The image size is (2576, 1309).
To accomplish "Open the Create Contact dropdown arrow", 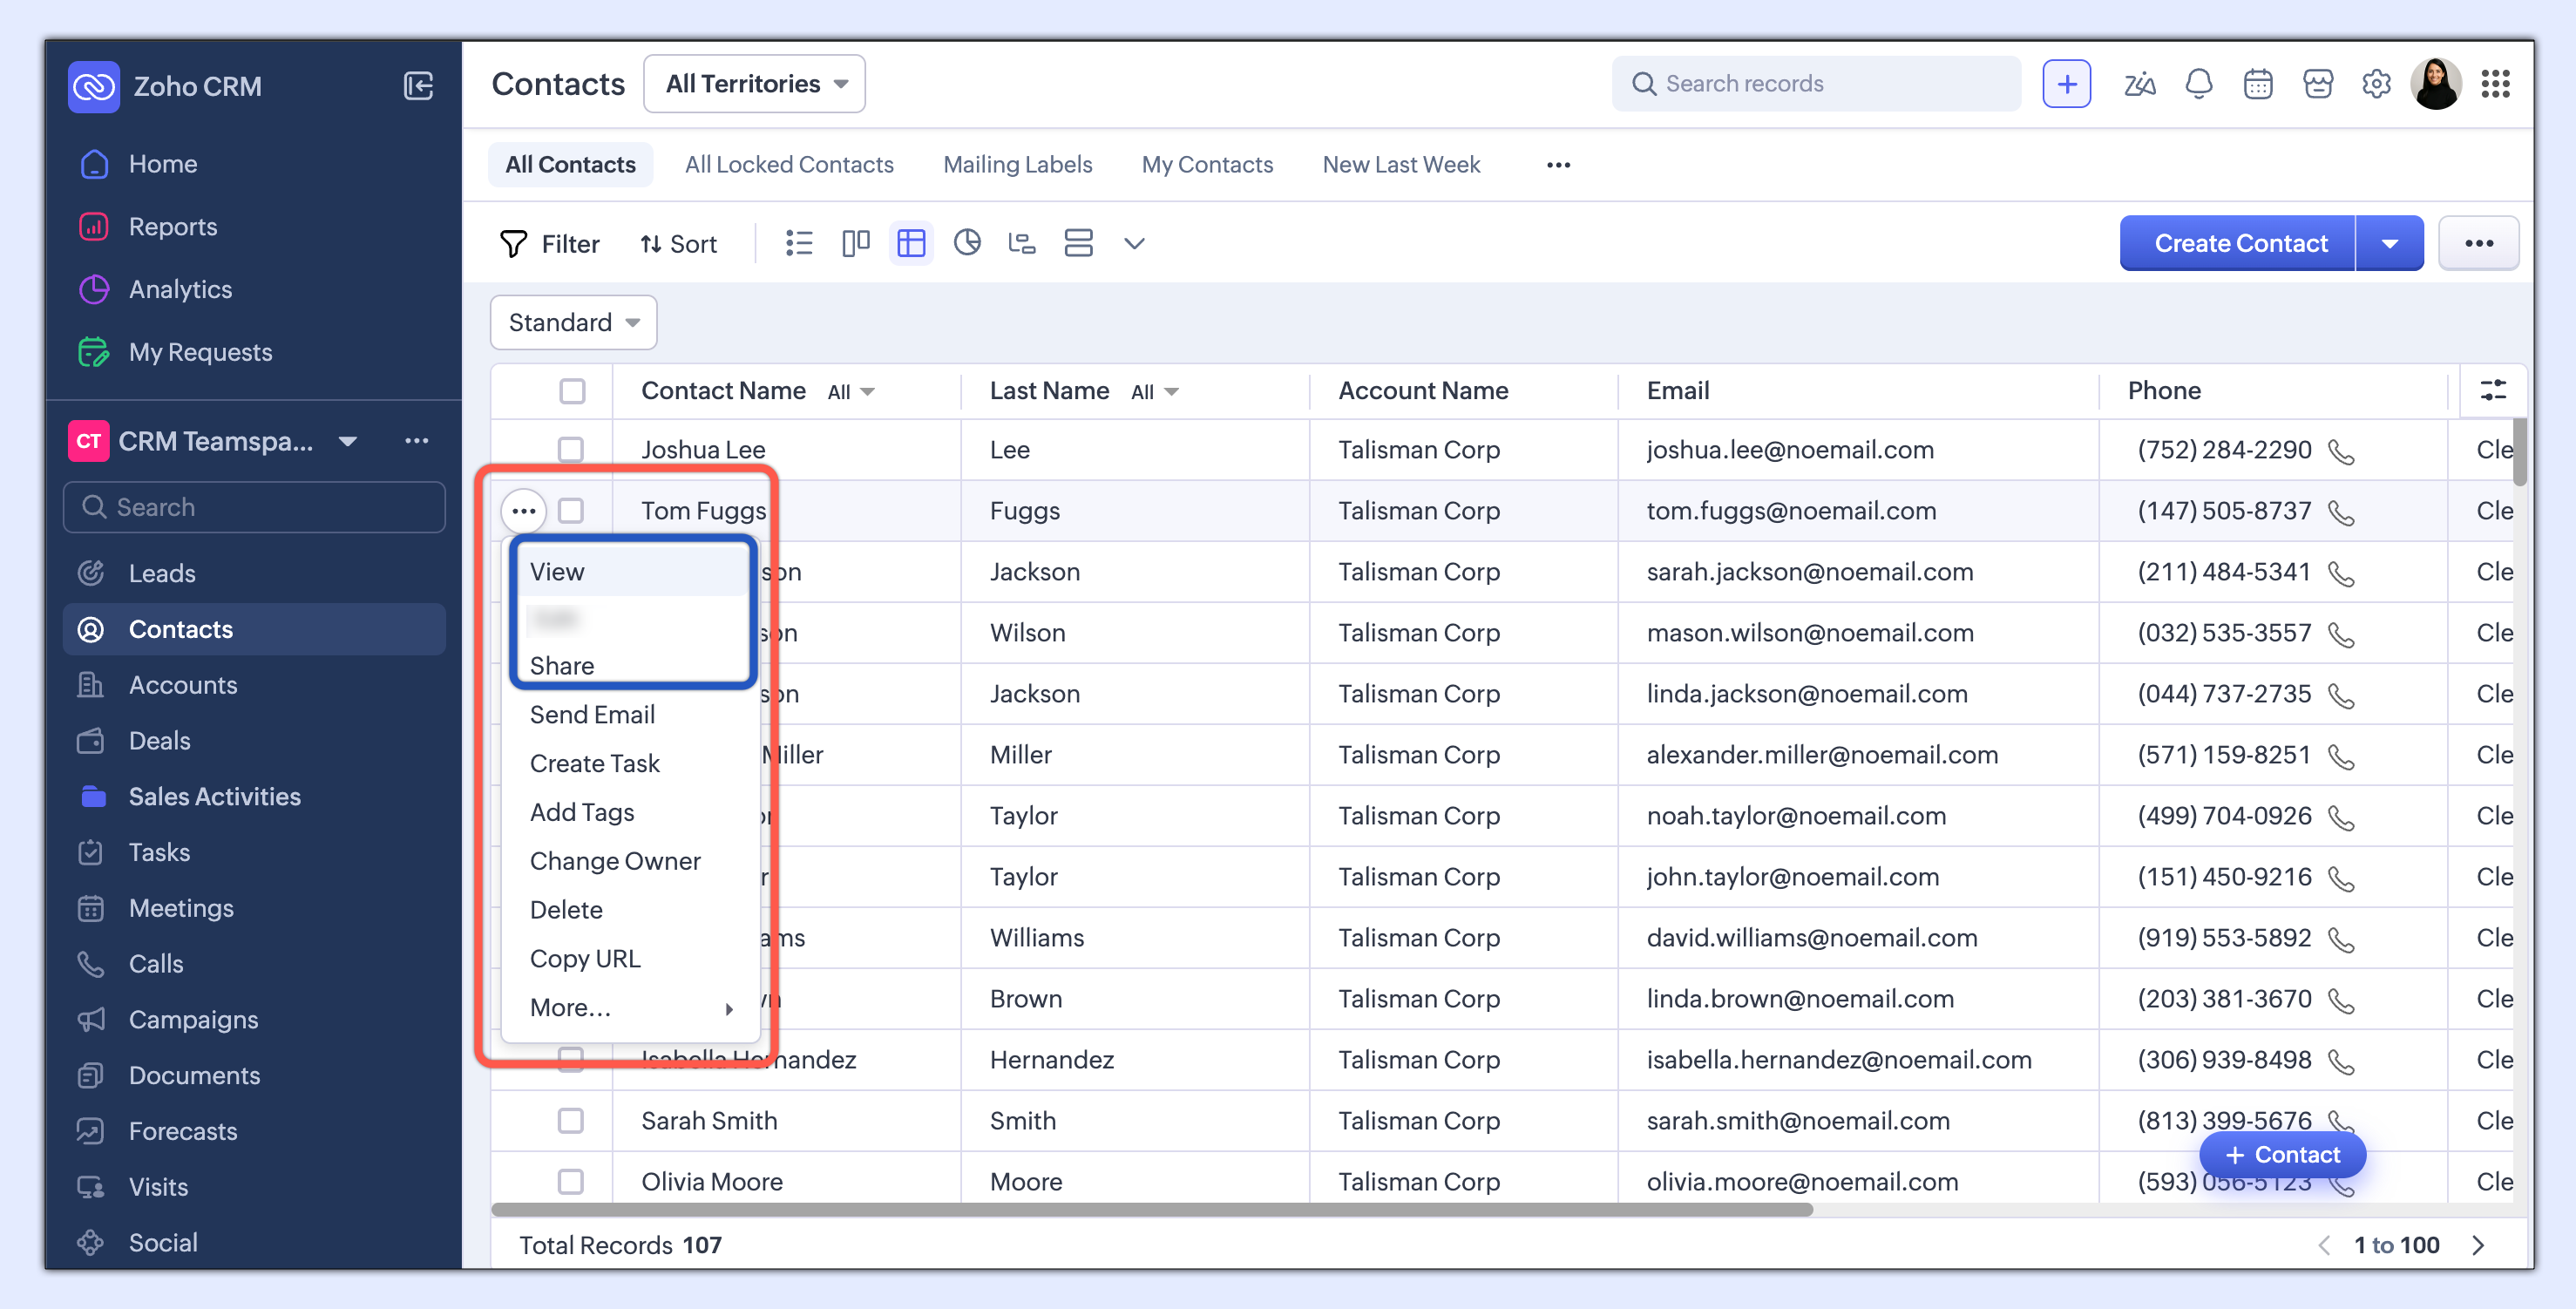I will click(x=2389, y=244).
